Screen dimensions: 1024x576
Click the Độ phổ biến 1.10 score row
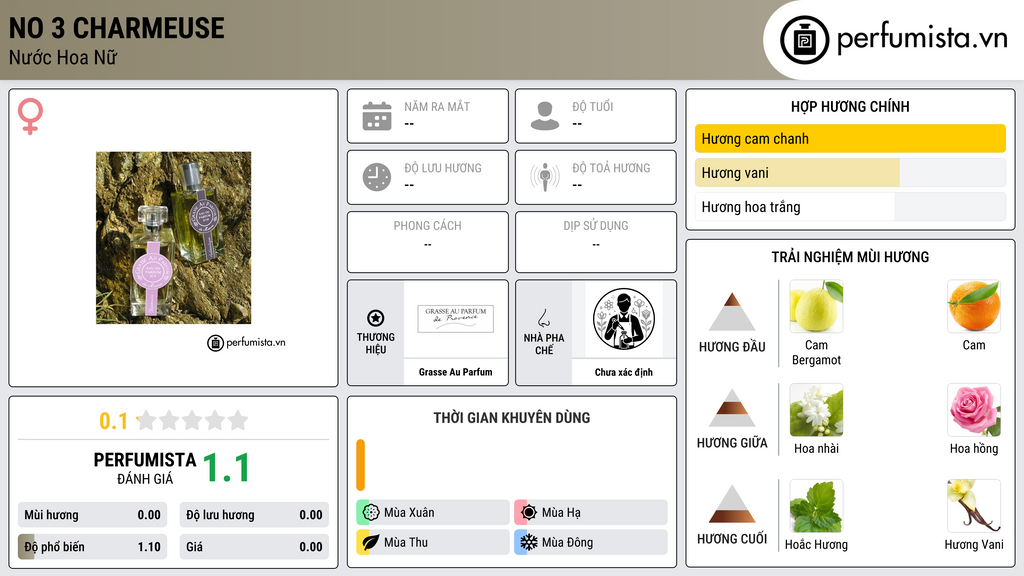92,547
